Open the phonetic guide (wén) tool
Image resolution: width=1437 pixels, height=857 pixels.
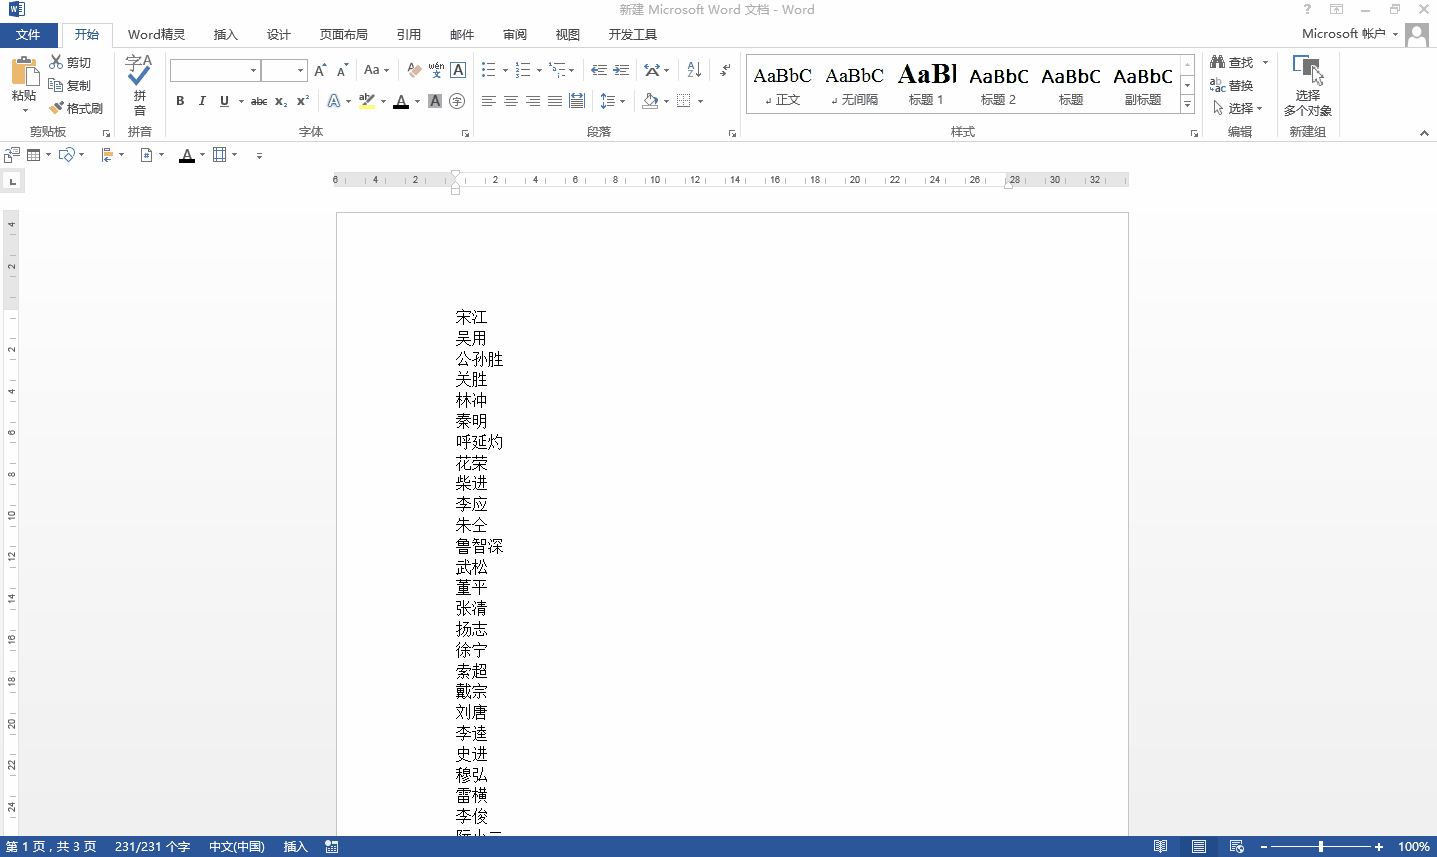436,70
